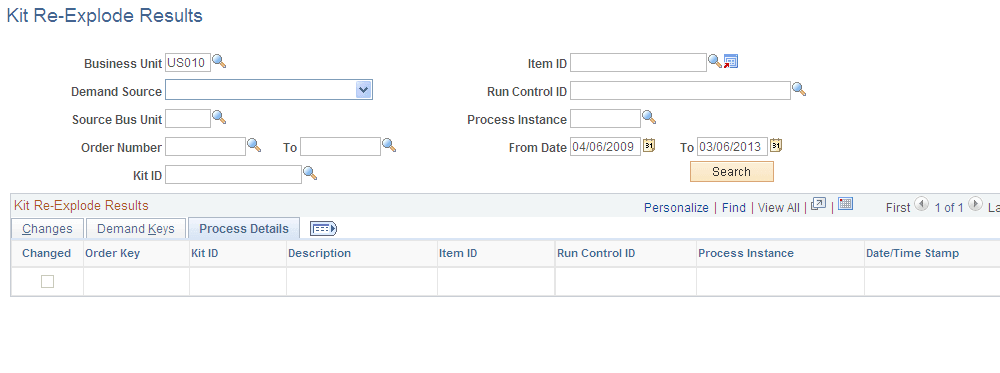The image size is (1000, 373).
Task: Click the Personalize link
Action: click(x=676, y=207)
